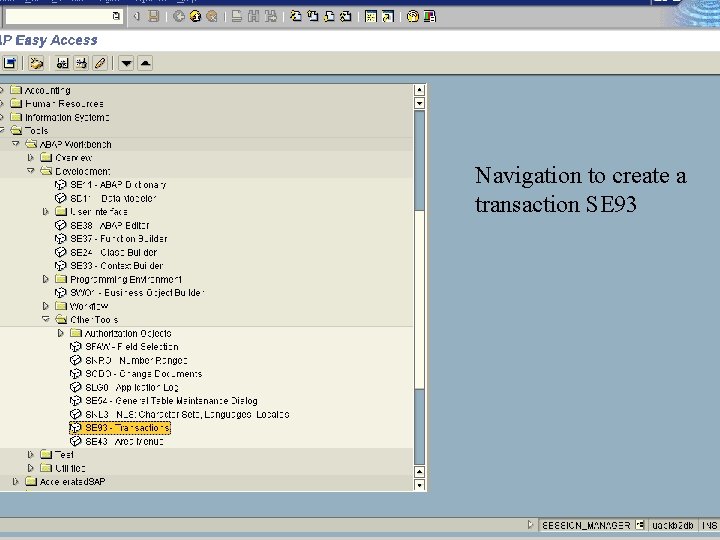Click the Delete Favorites icon
720x540 pixels.
click(x=81, y=63)
